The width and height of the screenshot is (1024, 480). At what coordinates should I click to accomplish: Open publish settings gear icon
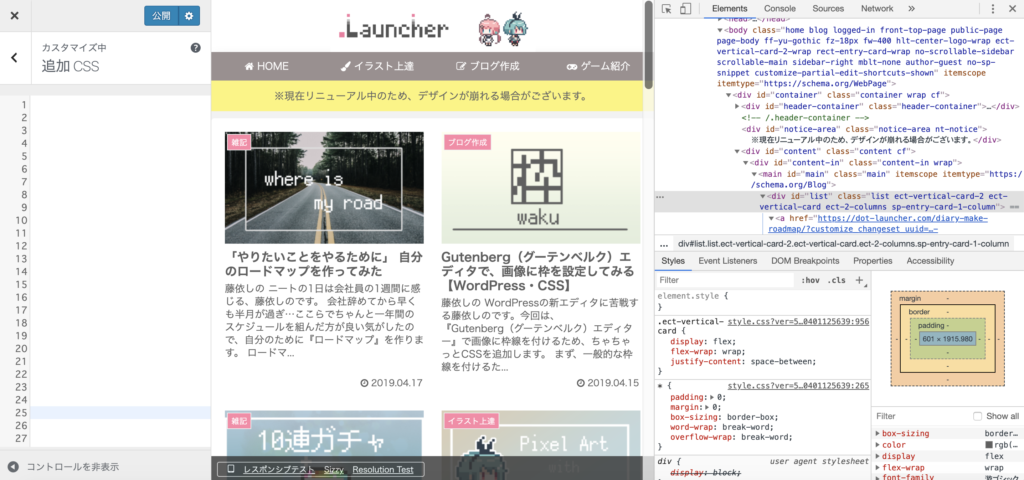[x=189, y=16]
